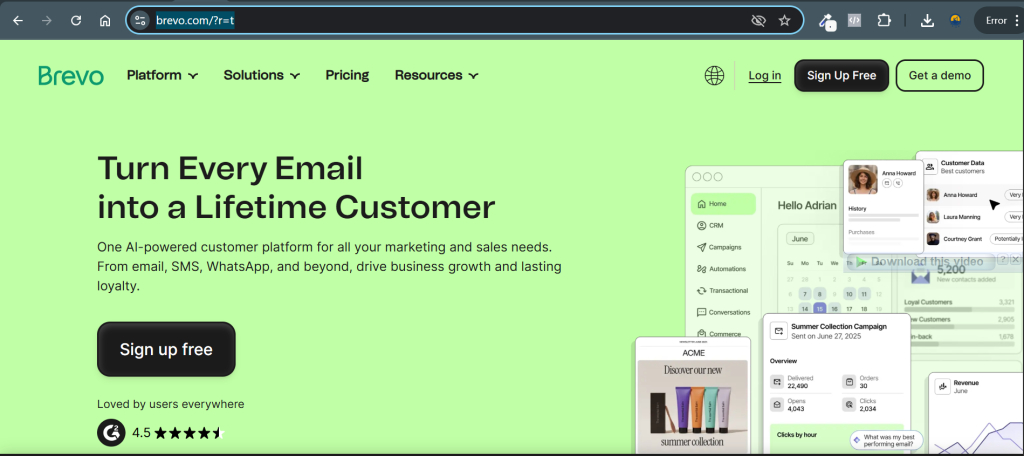Go to the browser home page
Image resolution: width=1024 pixels, height=456 pixels.
click(105, 20)
